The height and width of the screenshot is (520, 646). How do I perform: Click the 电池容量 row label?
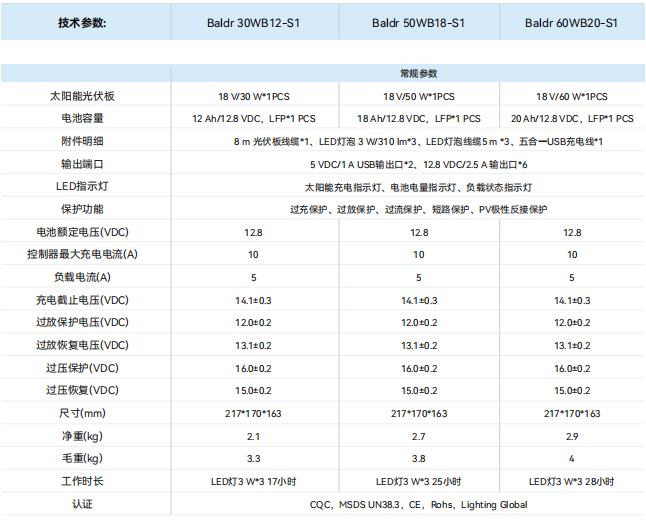pyautogui.click(x=82, y=118)
